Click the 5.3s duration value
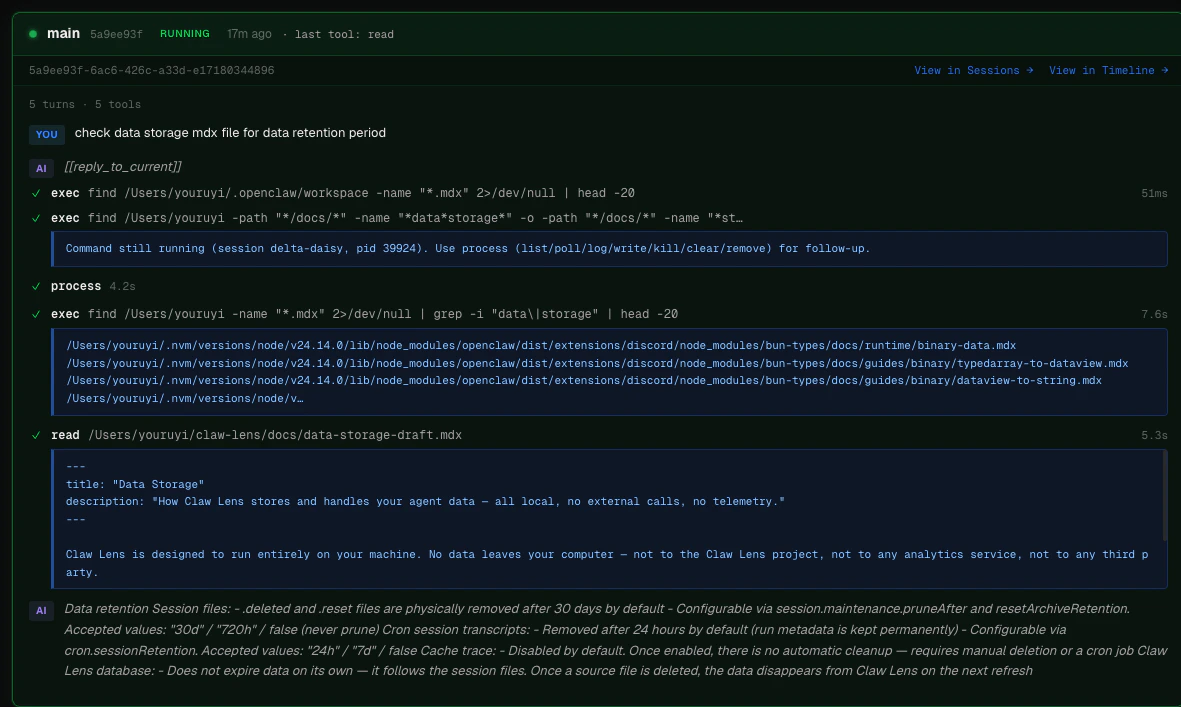The height and width of the screenshot is (707, 1181). pos(1154,435)
